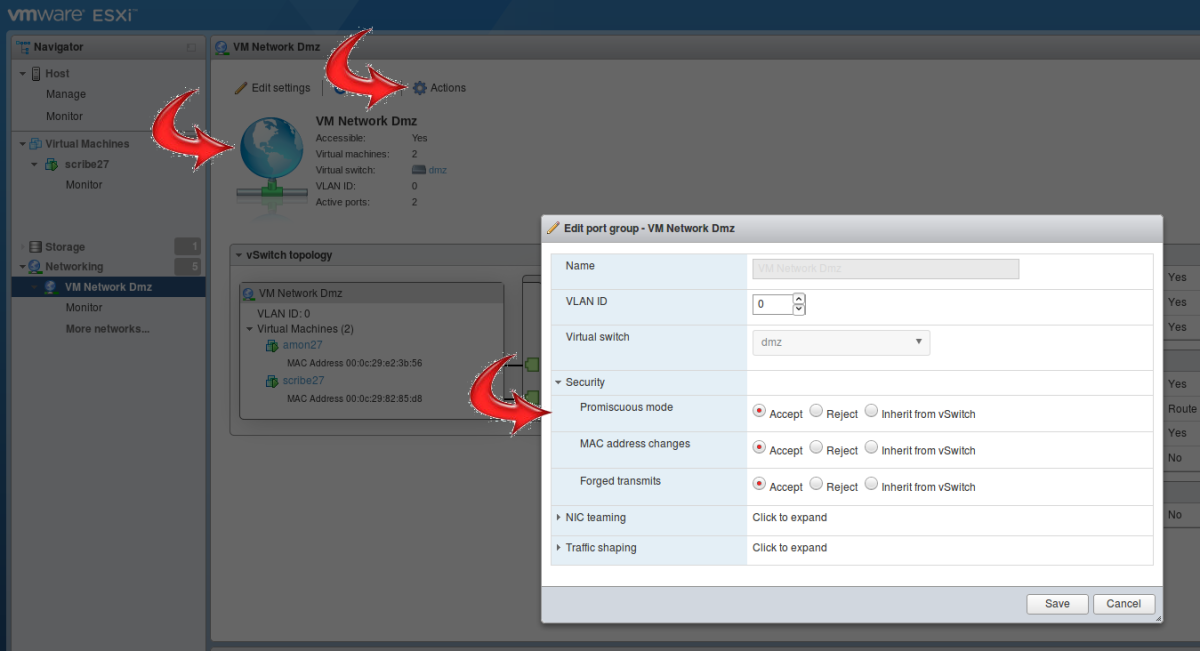Click the VMware ESXi logo
Image resolution: width=1200 pixels, height=651 pixels.
click(x=72, y=15)
